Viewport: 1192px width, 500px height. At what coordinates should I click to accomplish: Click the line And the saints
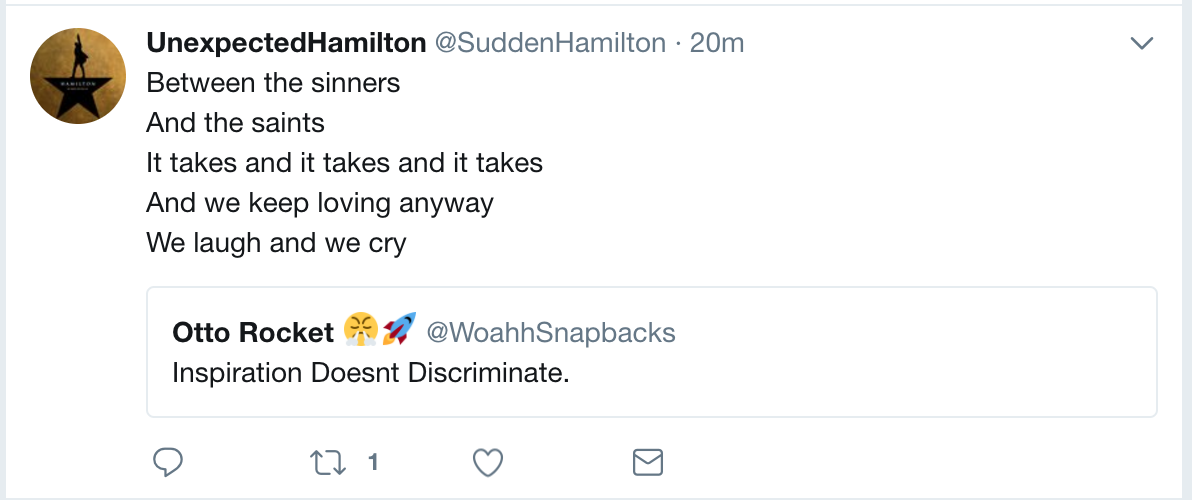point(235,122)
